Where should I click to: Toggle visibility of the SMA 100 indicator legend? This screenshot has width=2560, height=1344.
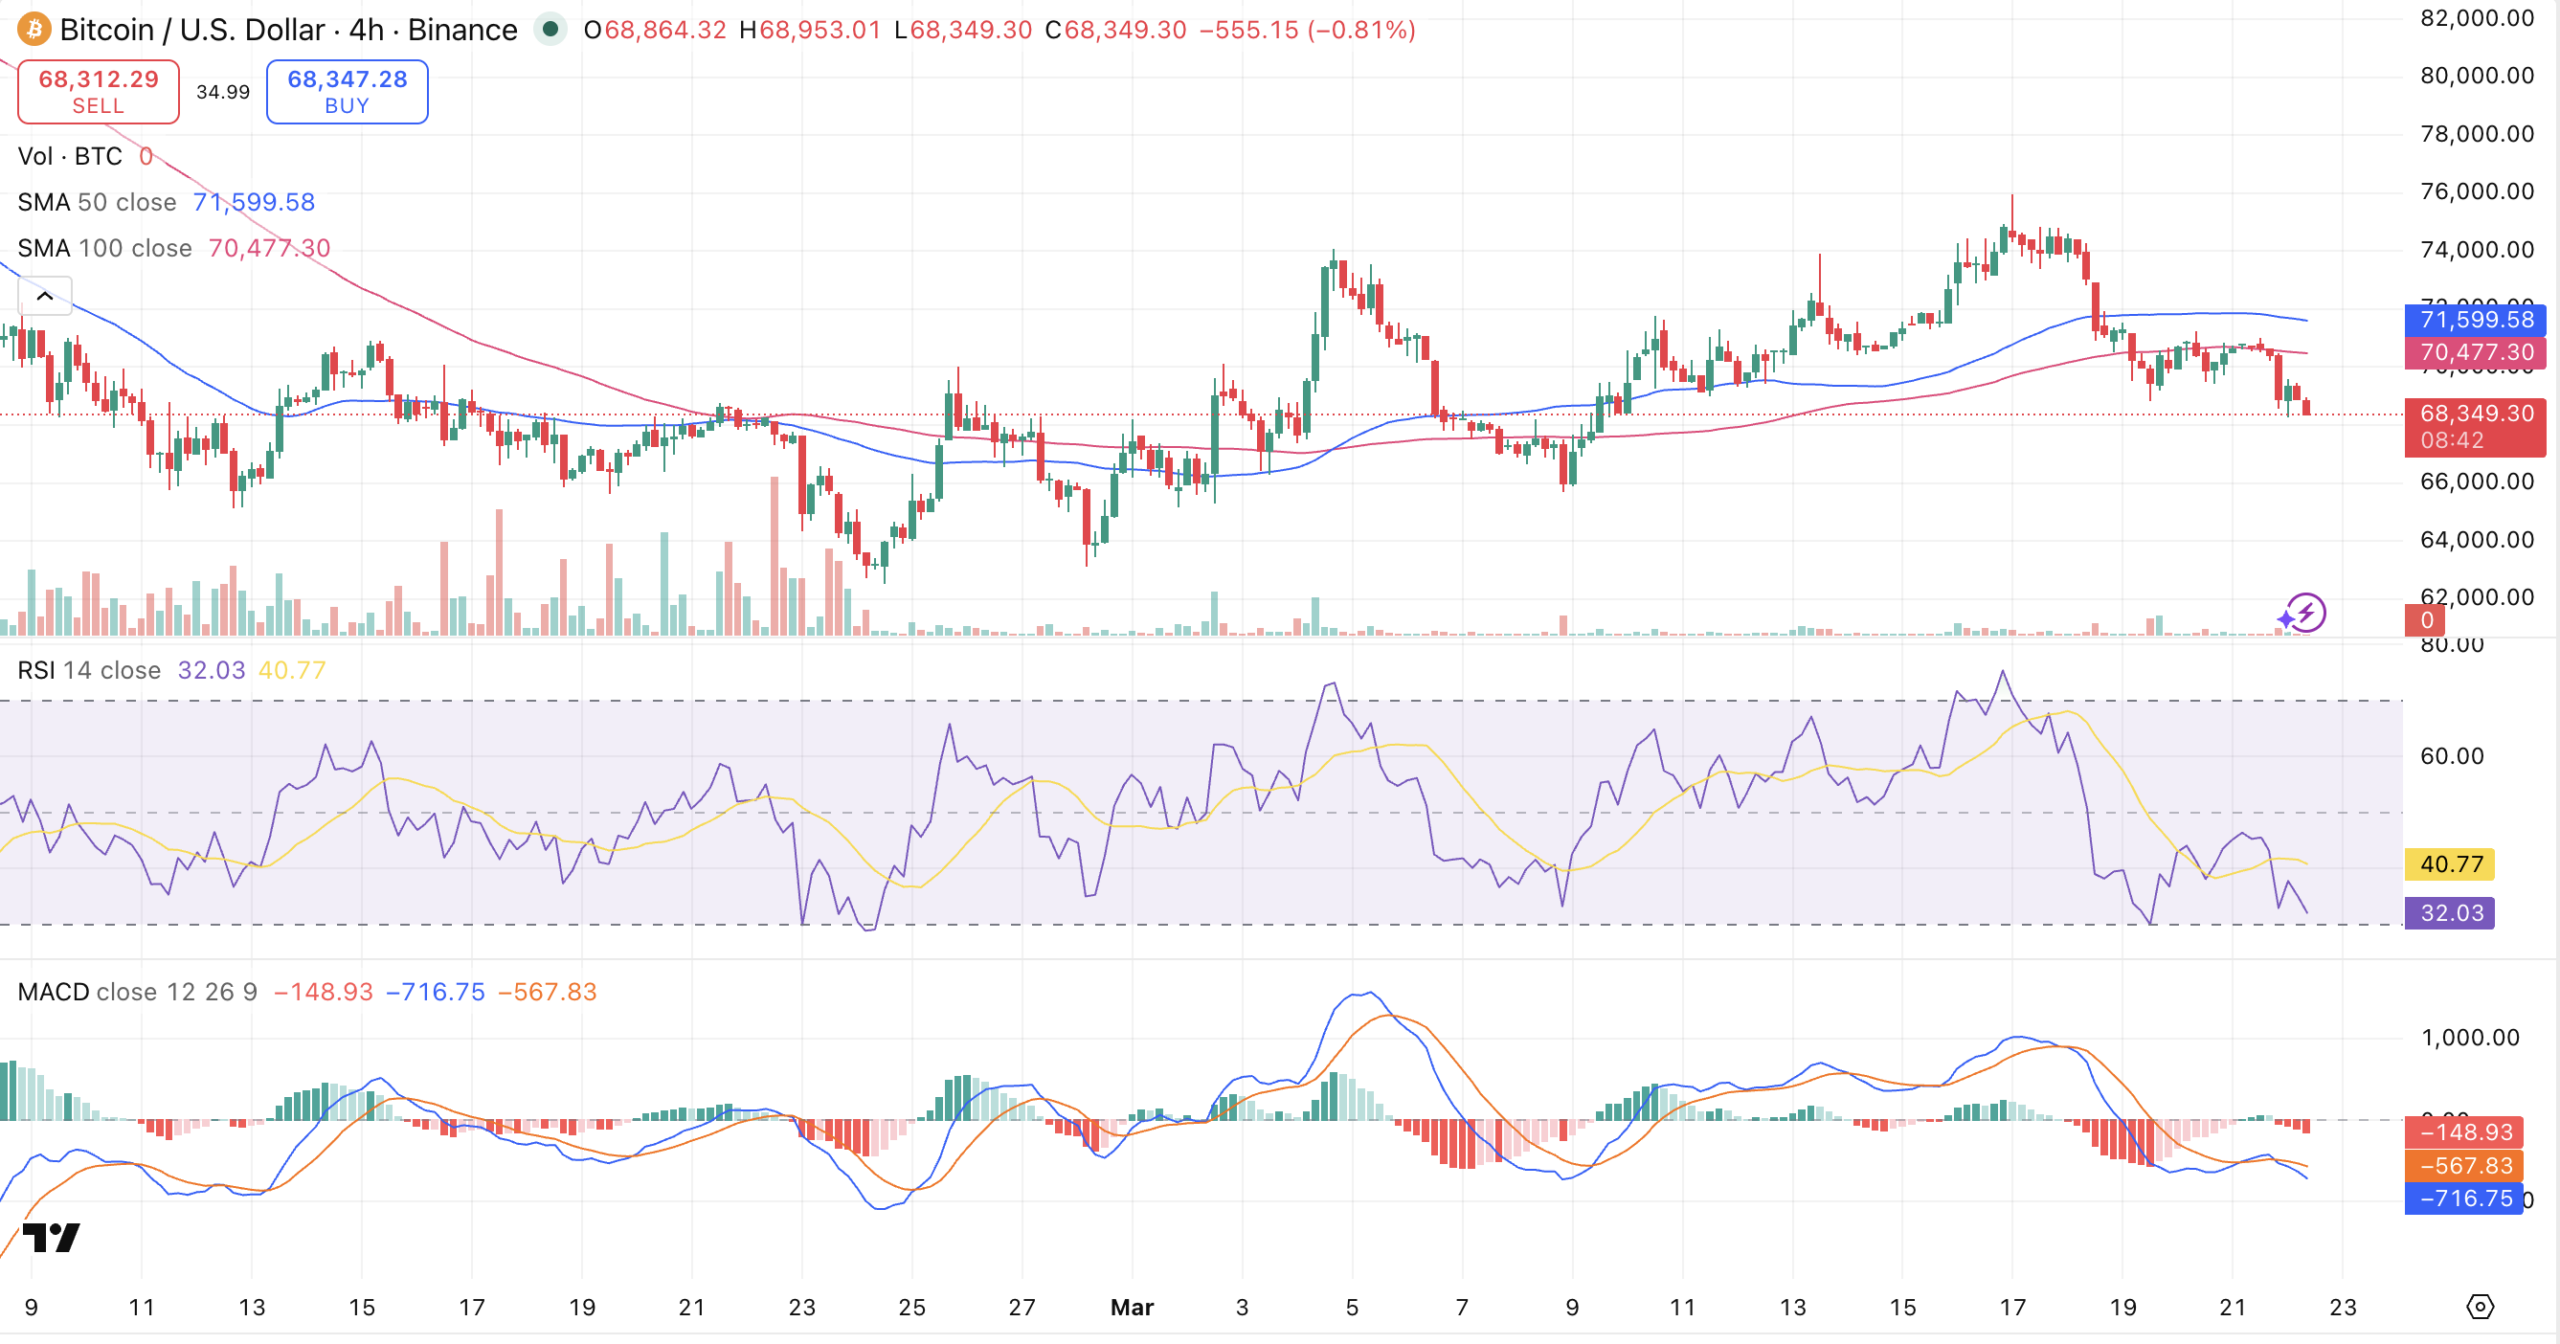100,248
